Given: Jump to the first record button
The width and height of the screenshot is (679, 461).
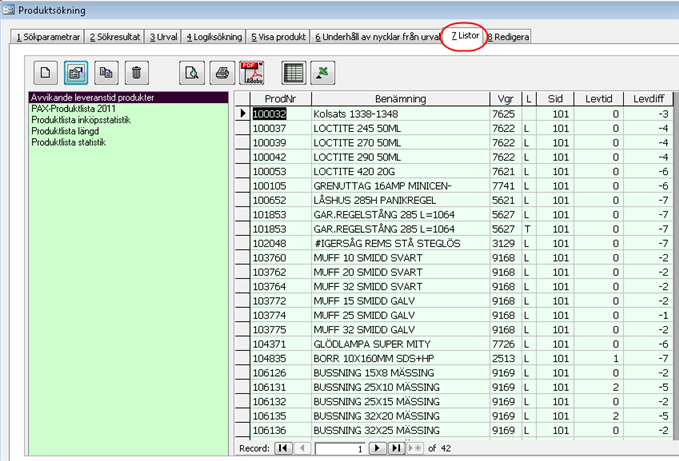Looking at the screenshot, I should point(284,449).
